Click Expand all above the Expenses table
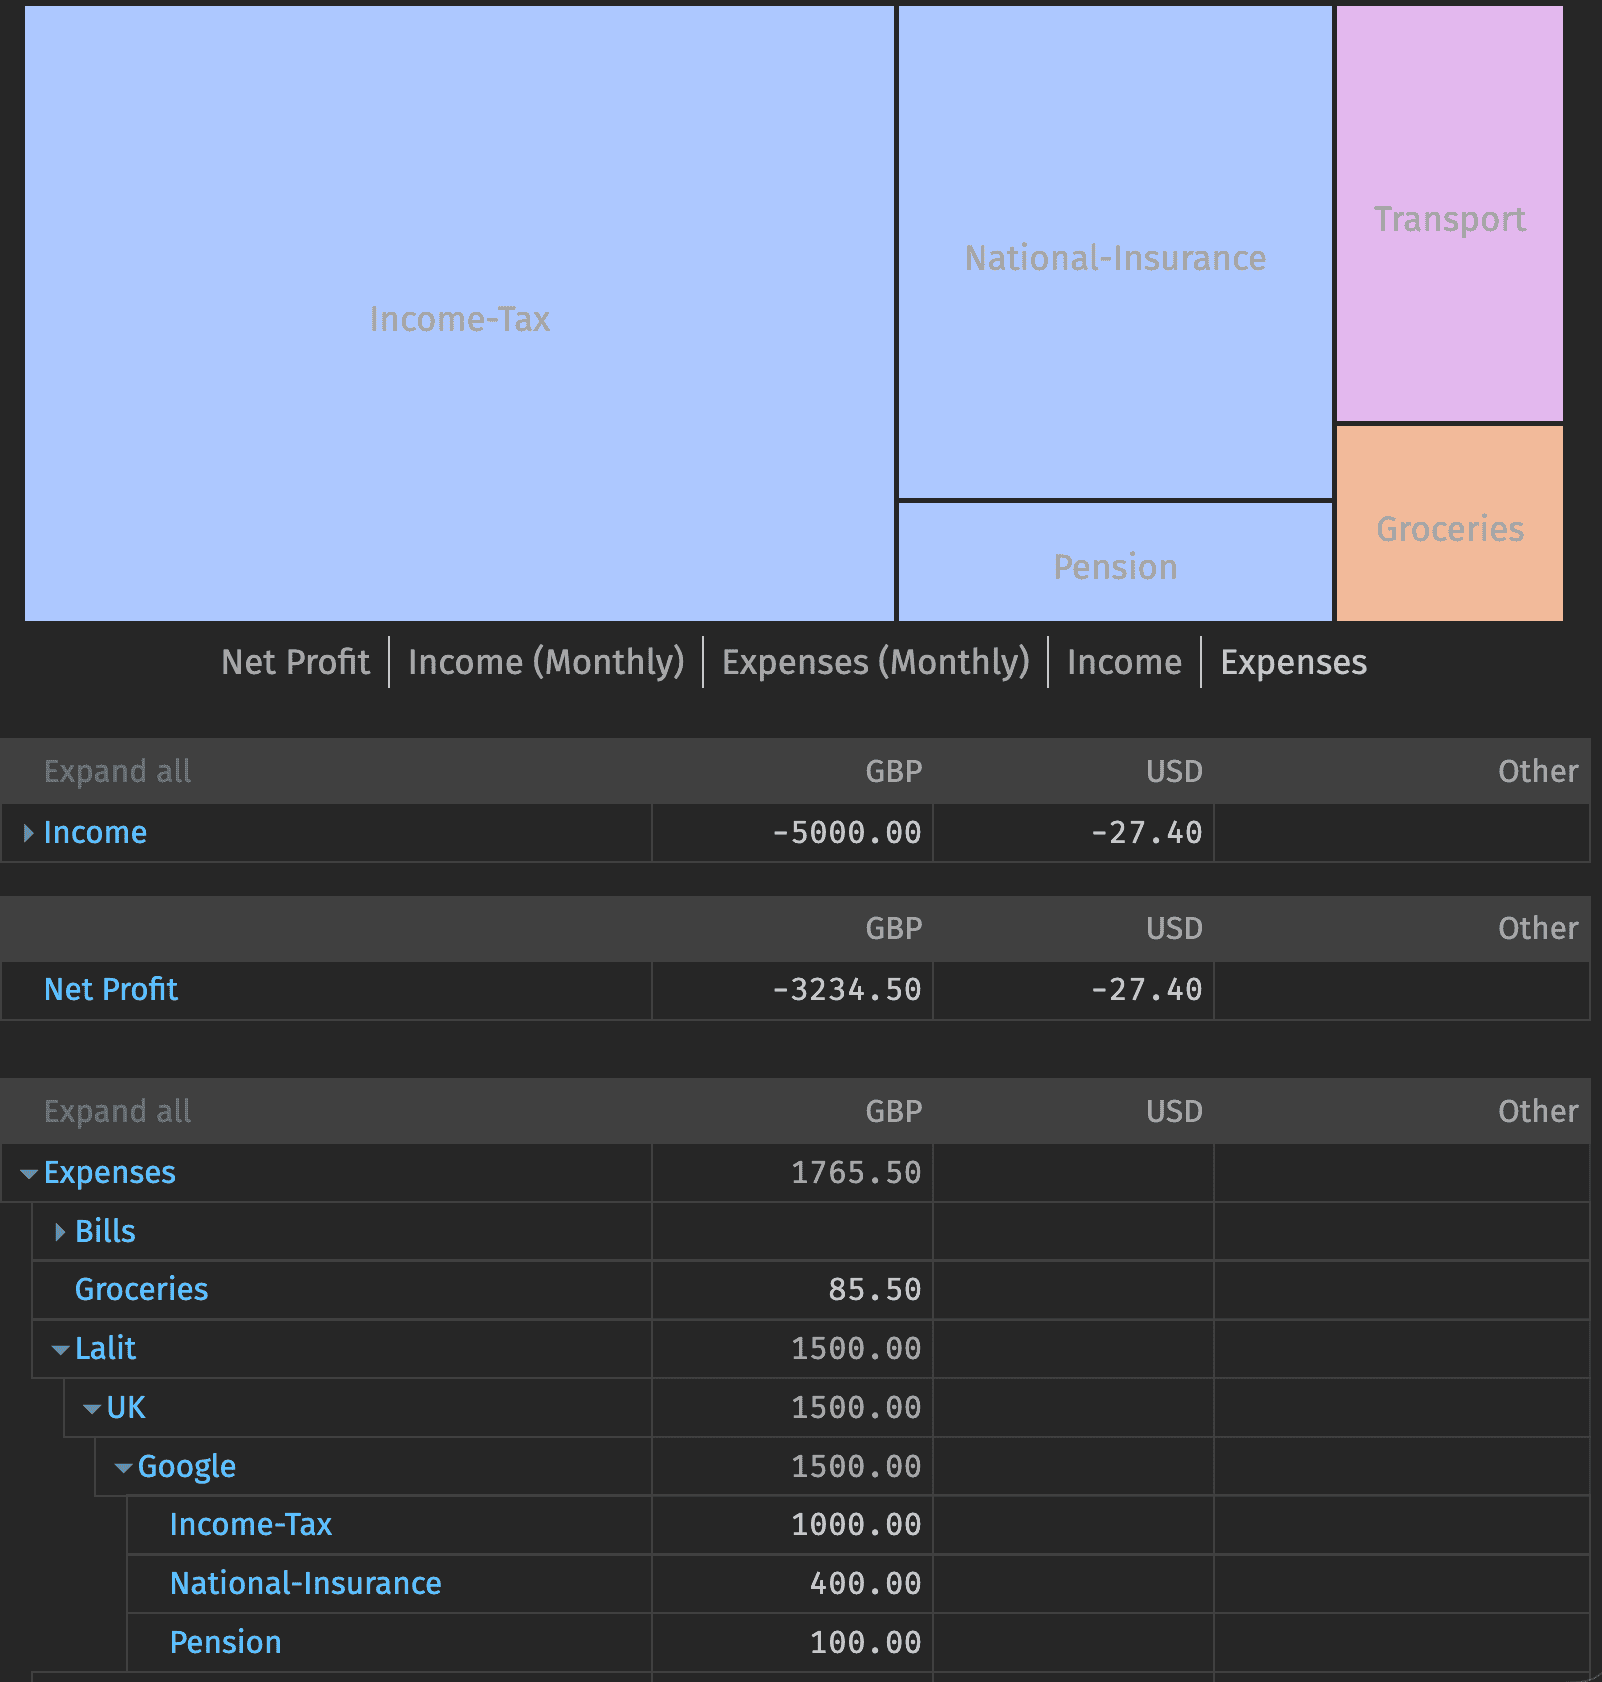The width and height of the screenshot is (1602, 1682). (116, 1111)
